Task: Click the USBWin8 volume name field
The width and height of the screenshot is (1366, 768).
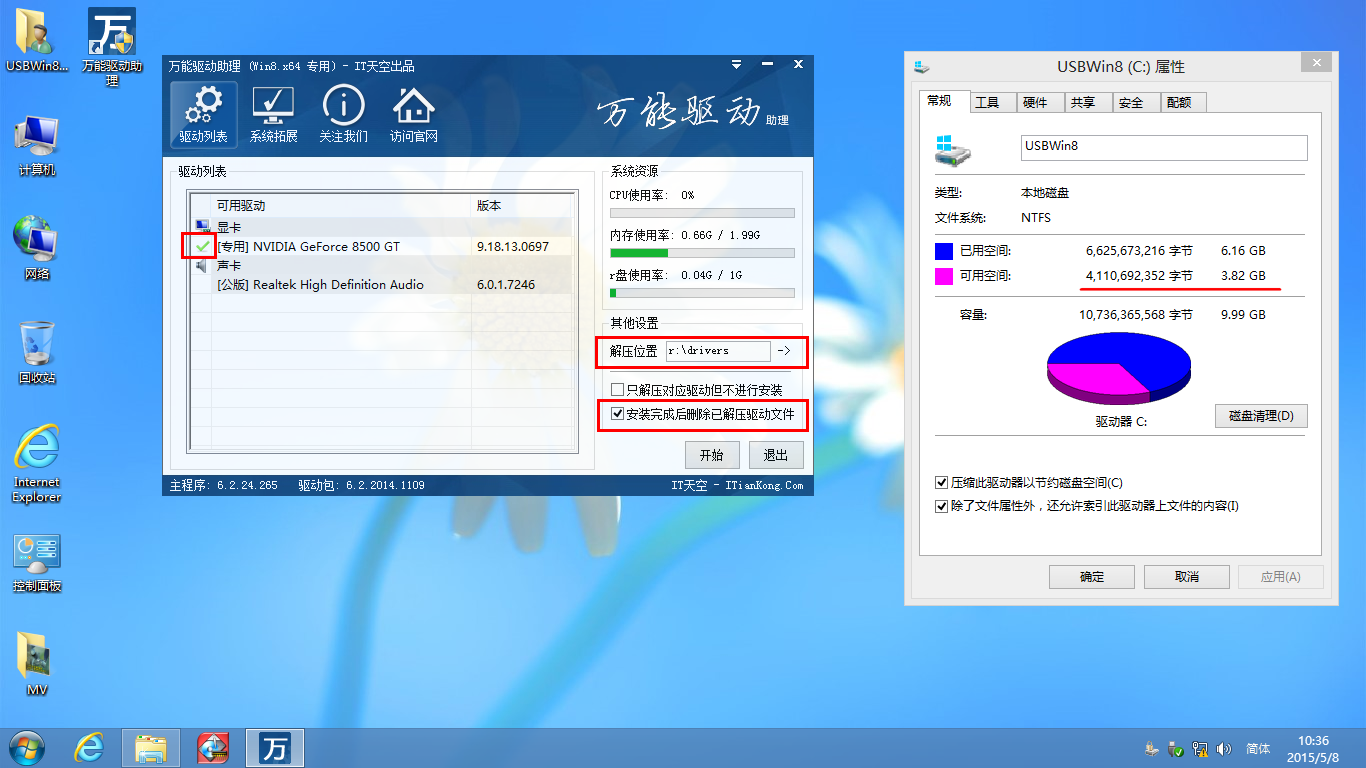Action: click(x=1164, y=147)
